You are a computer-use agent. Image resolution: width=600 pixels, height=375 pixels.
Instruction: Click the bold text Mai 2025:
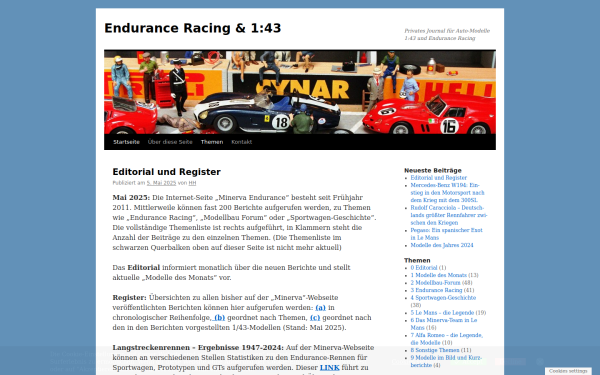(131, 198)
